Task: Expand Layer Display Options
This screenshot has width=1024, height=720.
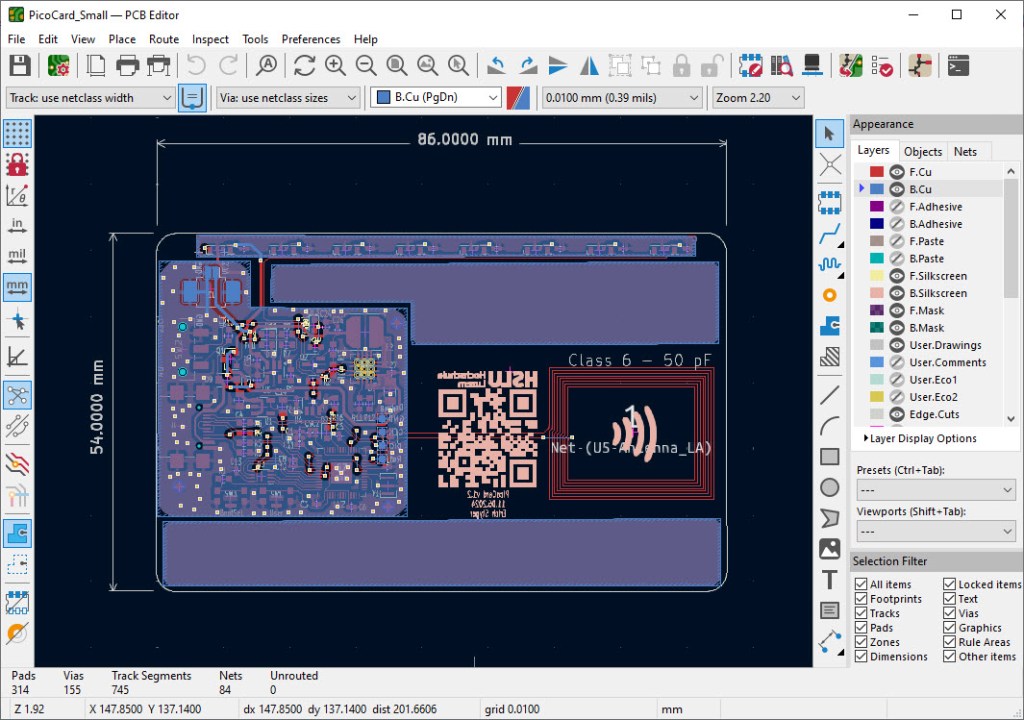Action: tap(919, 438)
